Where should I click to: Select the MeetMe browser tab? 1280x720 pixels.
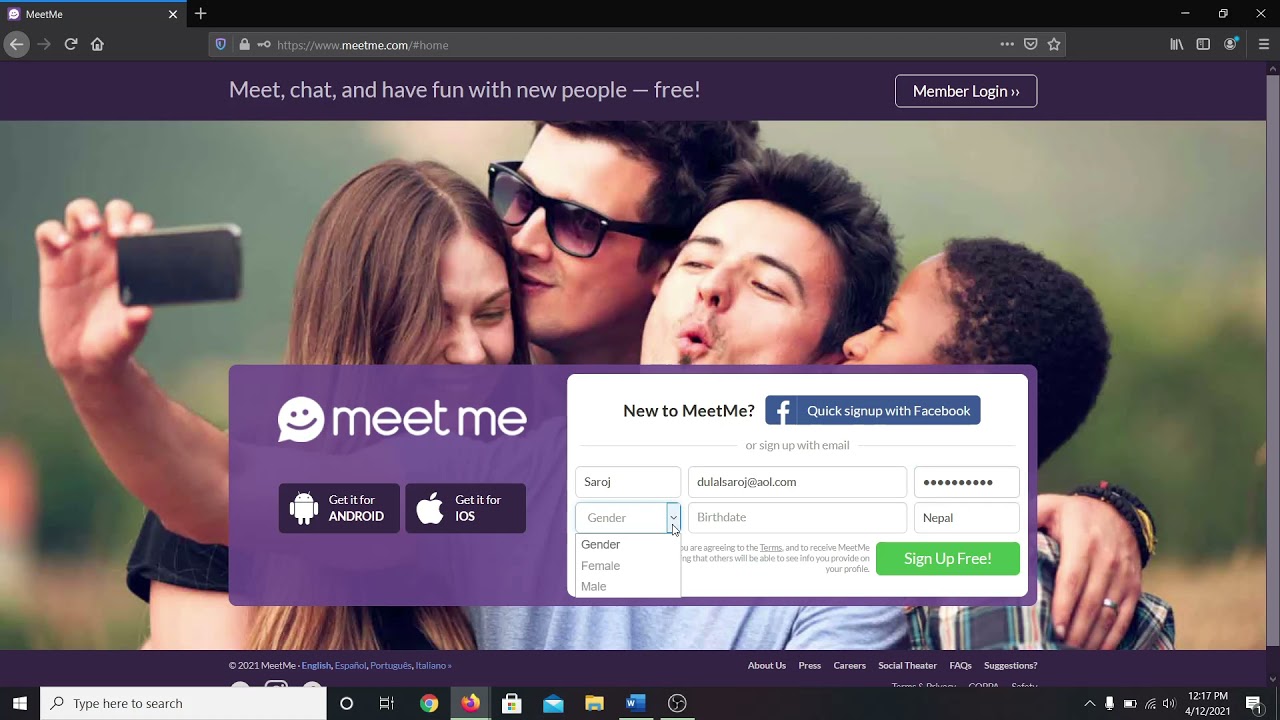click(92, 14)
